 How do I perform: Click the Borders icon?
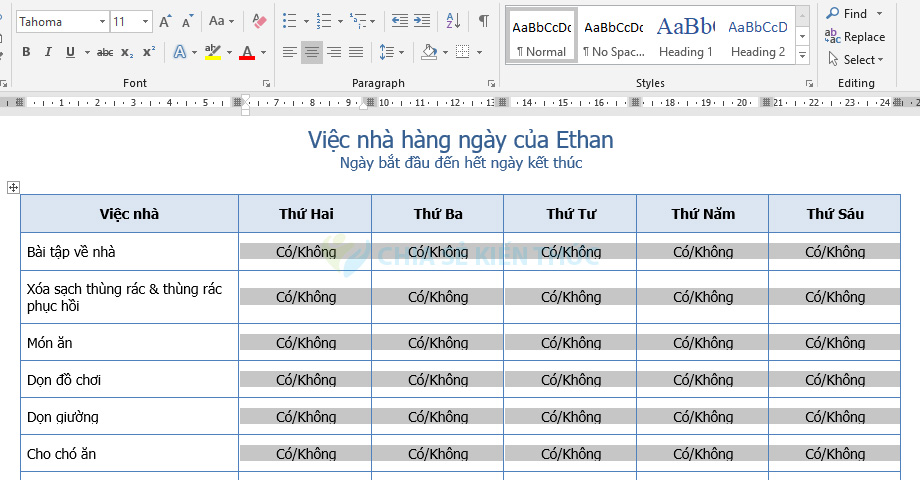[463, 52]
